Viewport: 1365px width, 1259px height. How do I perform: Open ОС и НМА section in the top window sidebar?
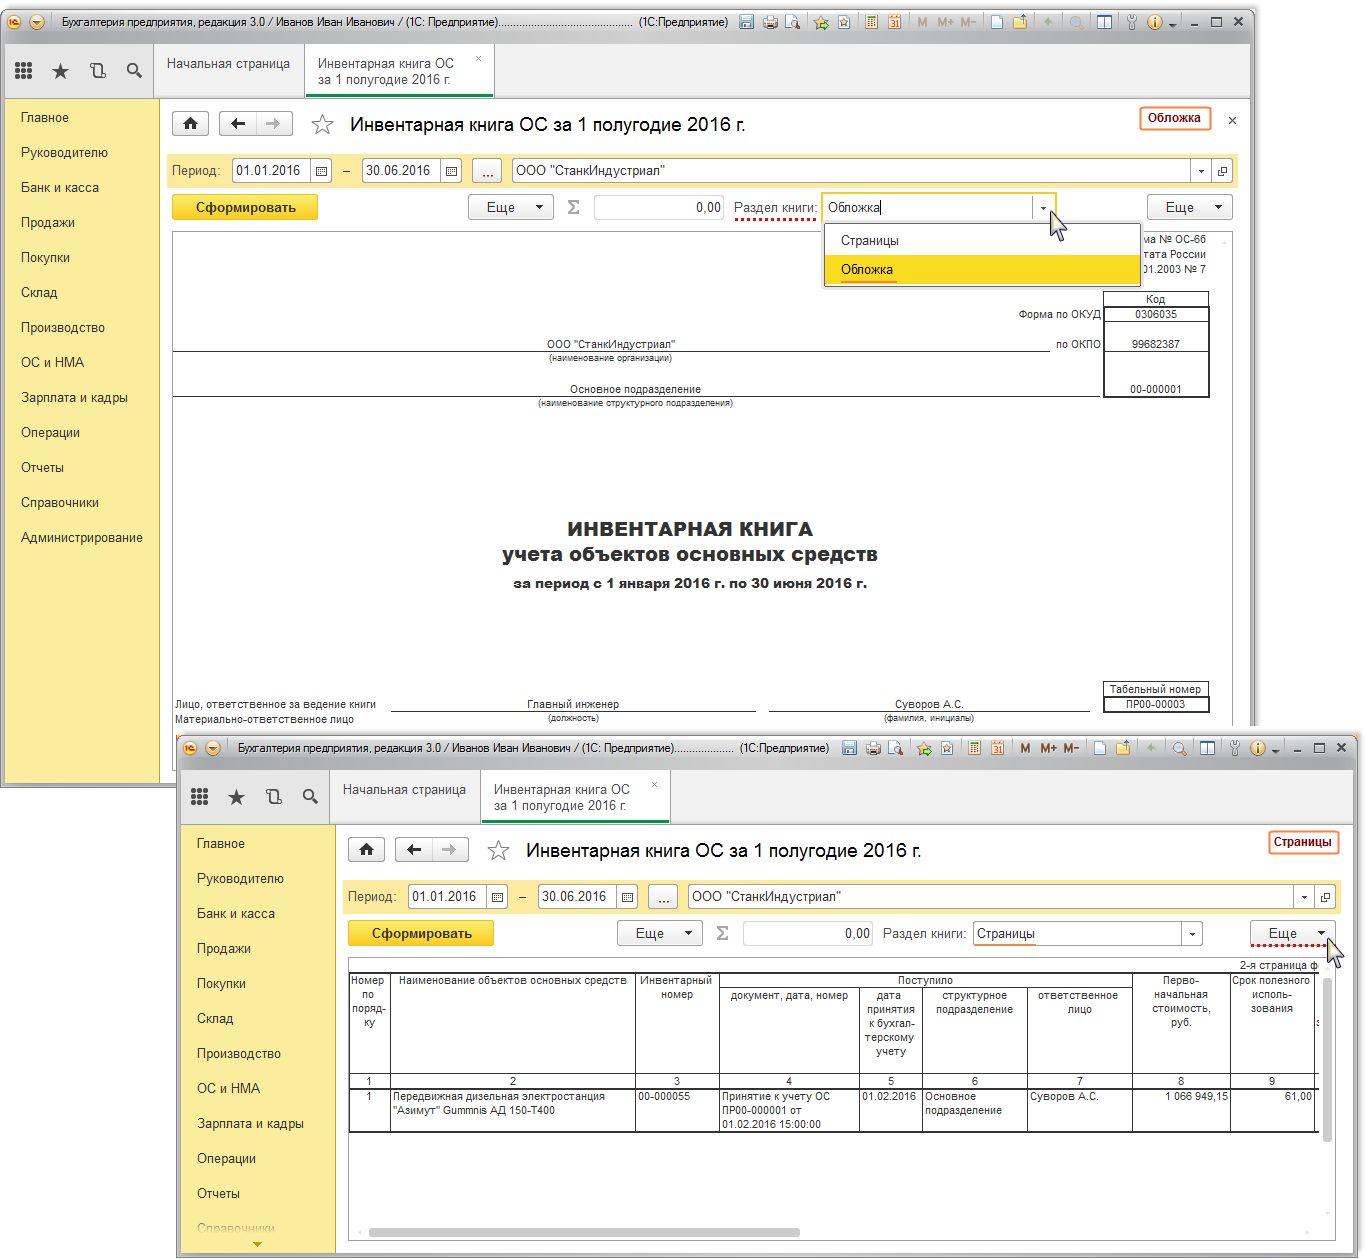(52, 362)
